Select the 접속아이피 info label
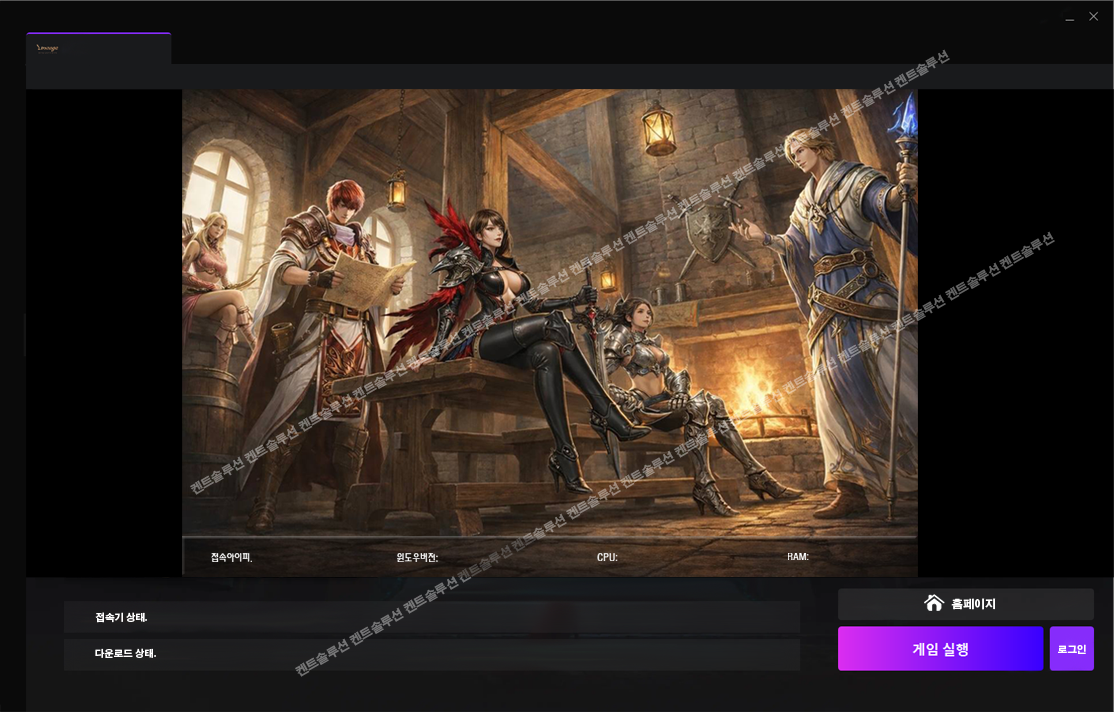 point(232,557)
